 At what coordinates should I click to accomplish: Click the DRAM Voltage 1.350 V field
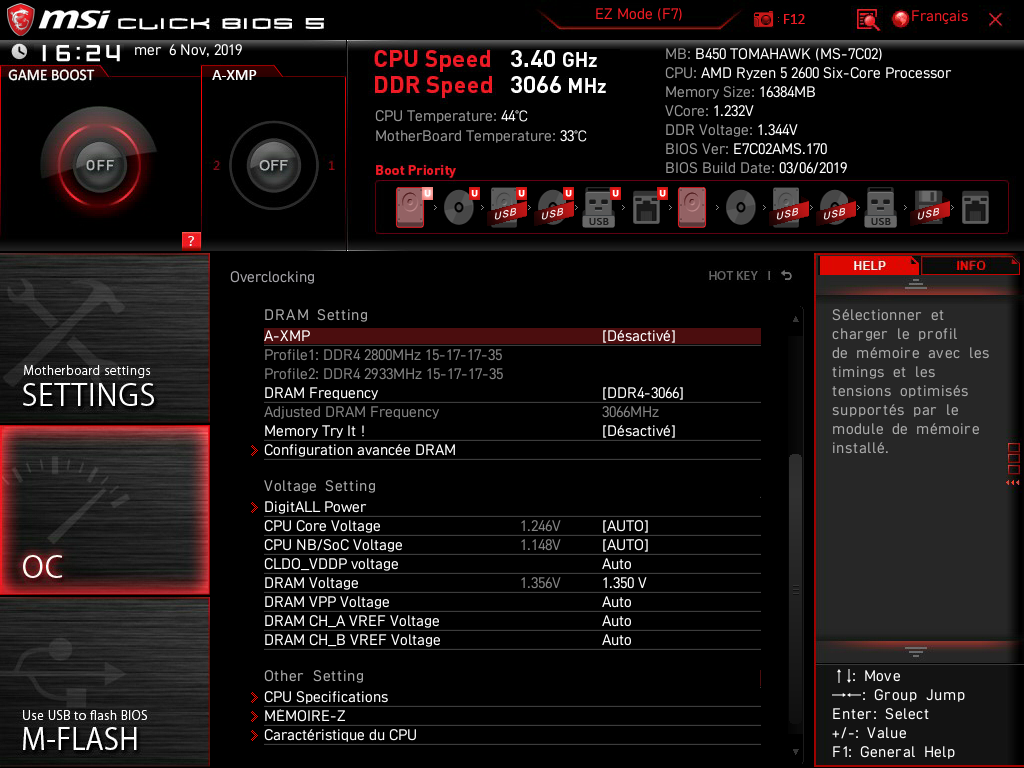pyautogui.click(x=624, y=583)
